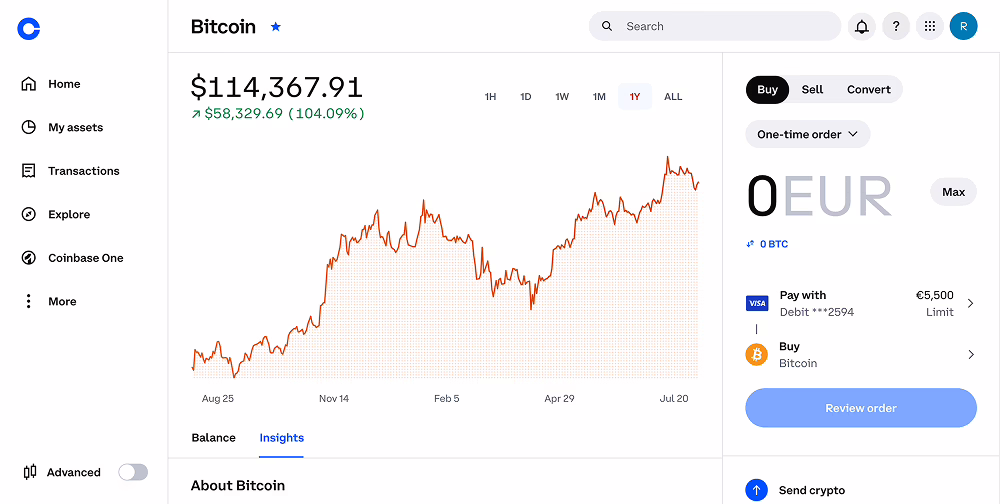Expand the One-time order dropdown
This screenshot has width=1000, height=504.
[x=807, y=134]
